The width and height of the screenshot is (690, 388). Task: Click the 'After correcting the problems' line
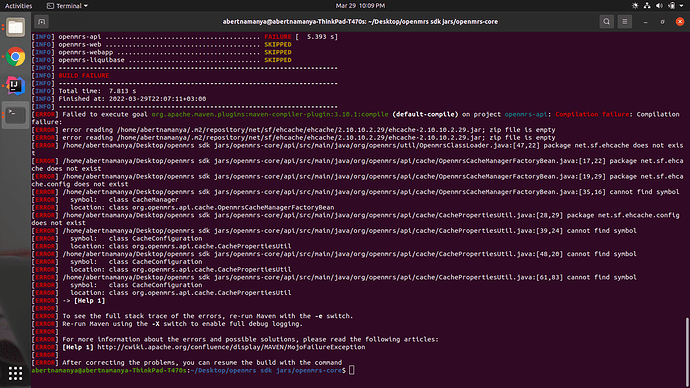[202, 362]
